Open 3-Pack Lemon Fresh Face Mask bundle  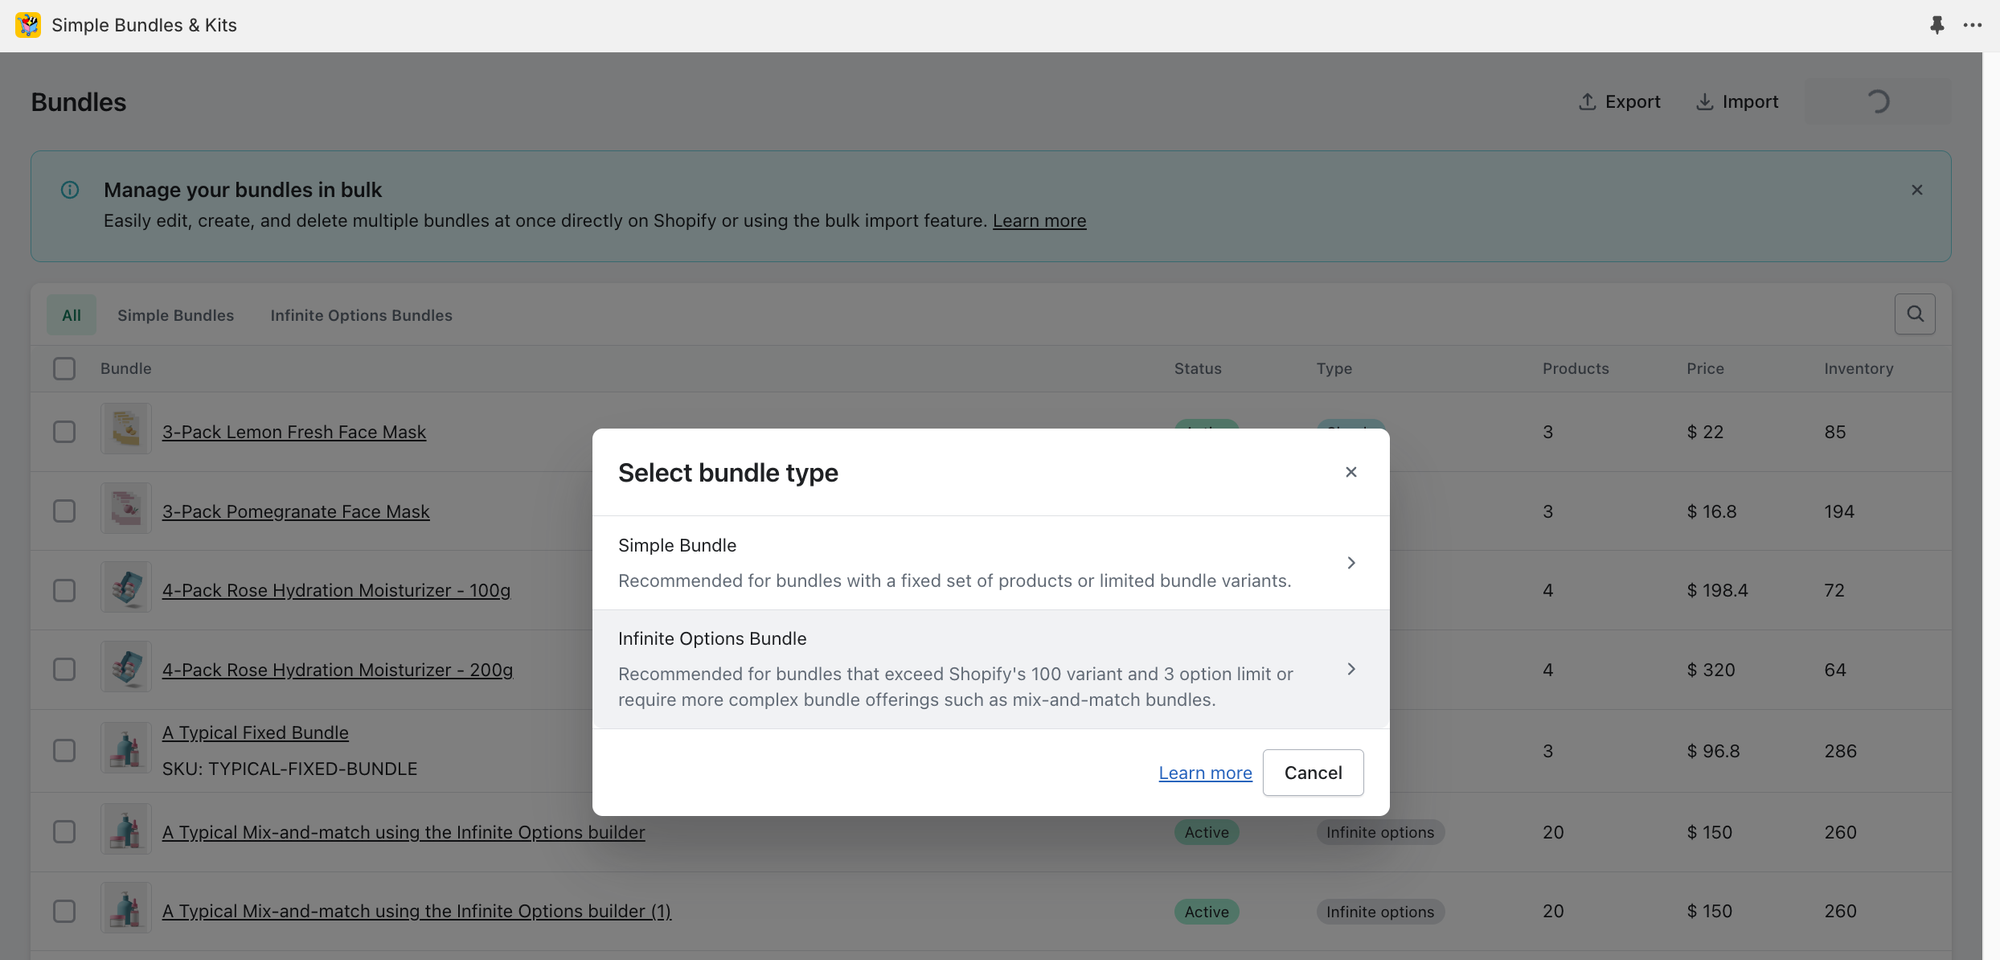[294, 432]
